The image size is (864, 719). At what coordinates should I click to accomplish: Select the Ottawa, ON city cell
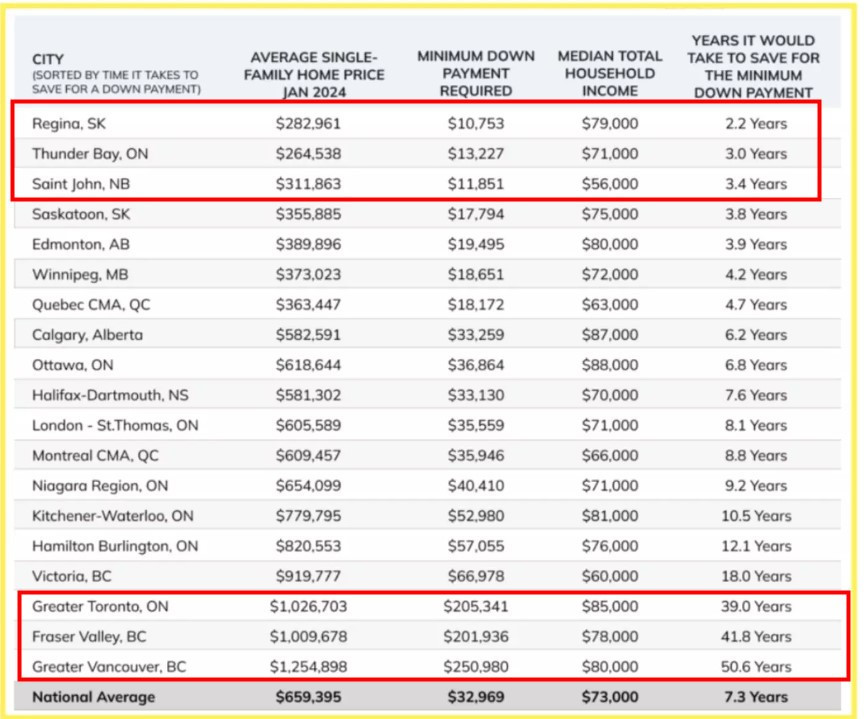click(x=72, y=365)
